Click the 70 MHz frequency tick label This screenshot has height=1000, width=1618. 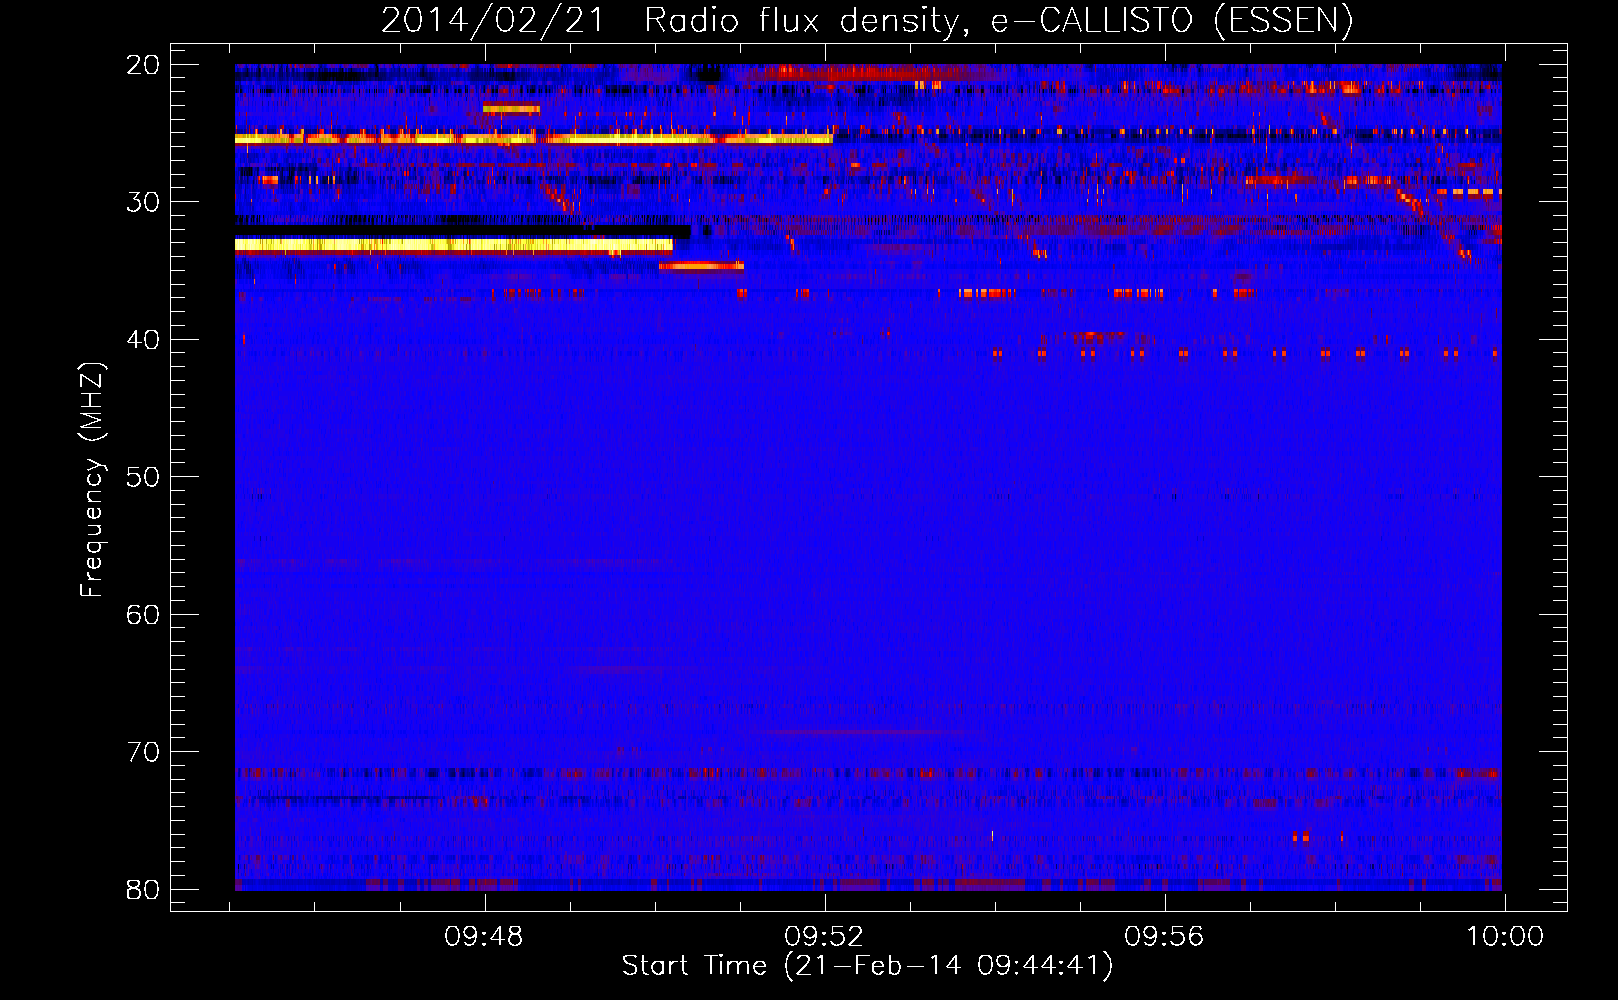pyautogui.click(x=143, y=752)
